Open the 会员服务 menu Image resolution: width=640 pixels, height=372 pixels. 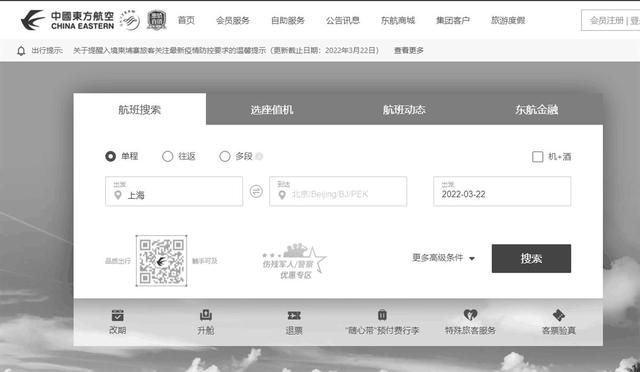[233, 20]
